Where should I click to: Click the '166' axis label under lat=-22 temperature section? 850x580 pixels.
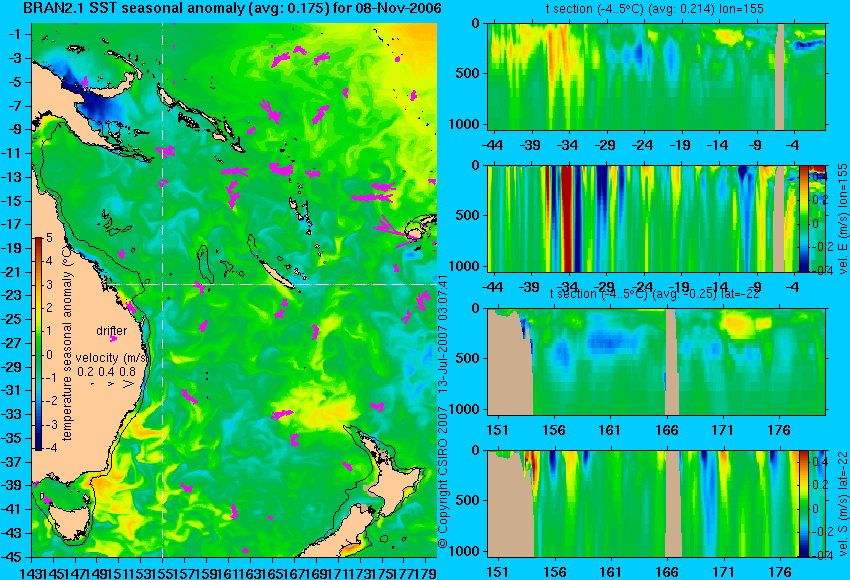point(666,430)
